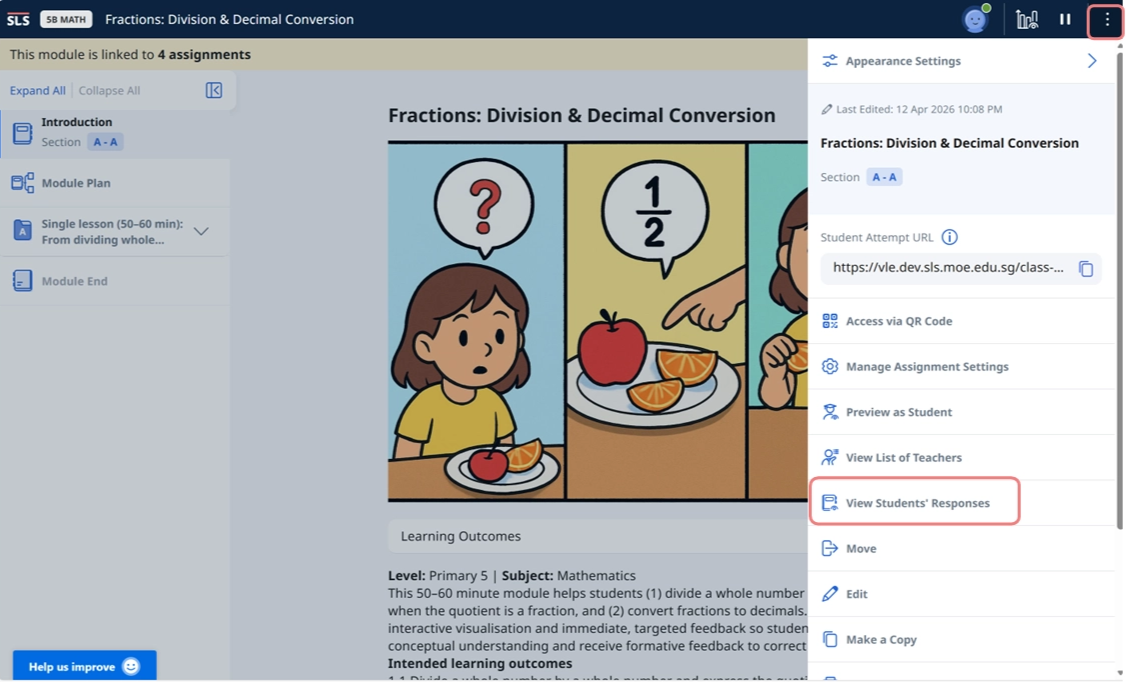Click the Introduction section icon in sidebar

click(x=22, y=133)
